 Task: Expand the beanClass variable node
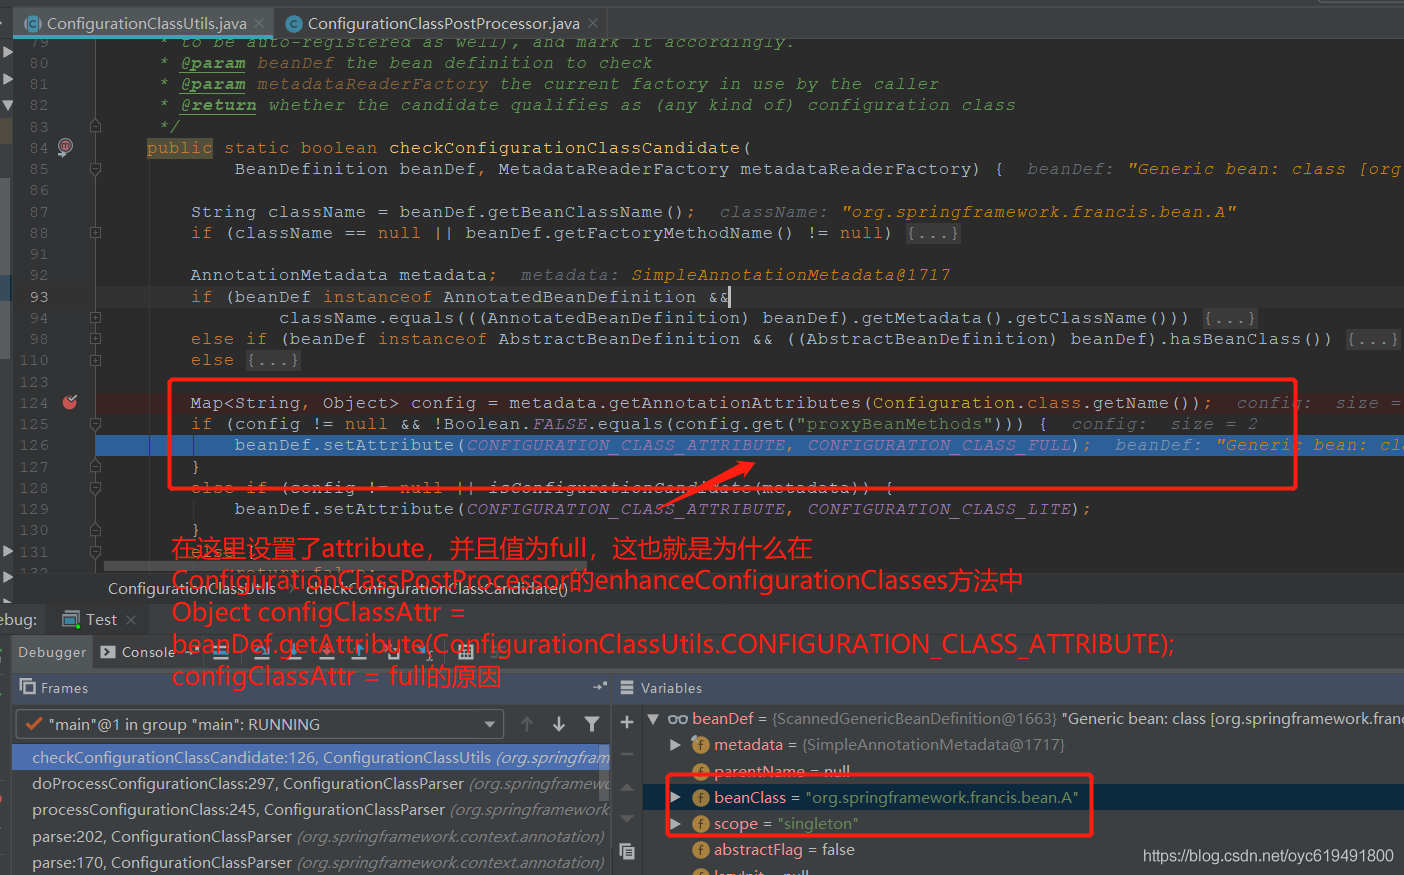(675, 797)
